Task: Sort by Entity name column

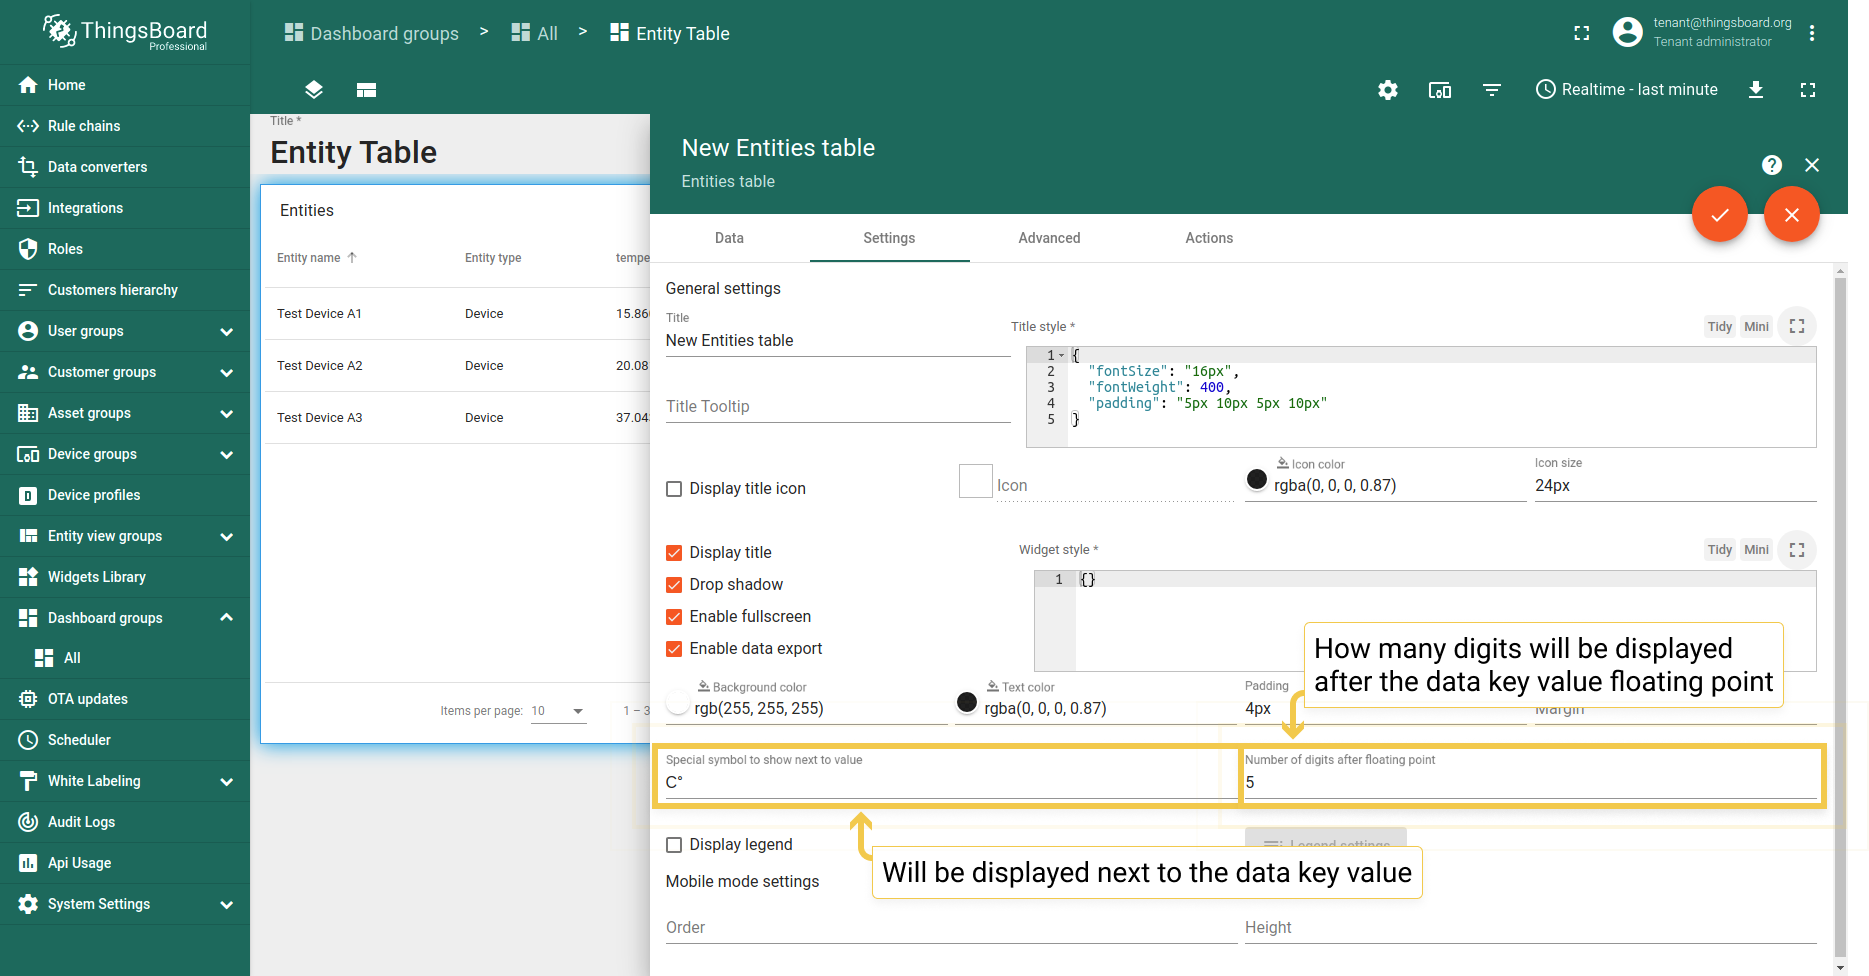Action: tap(316, 258)
